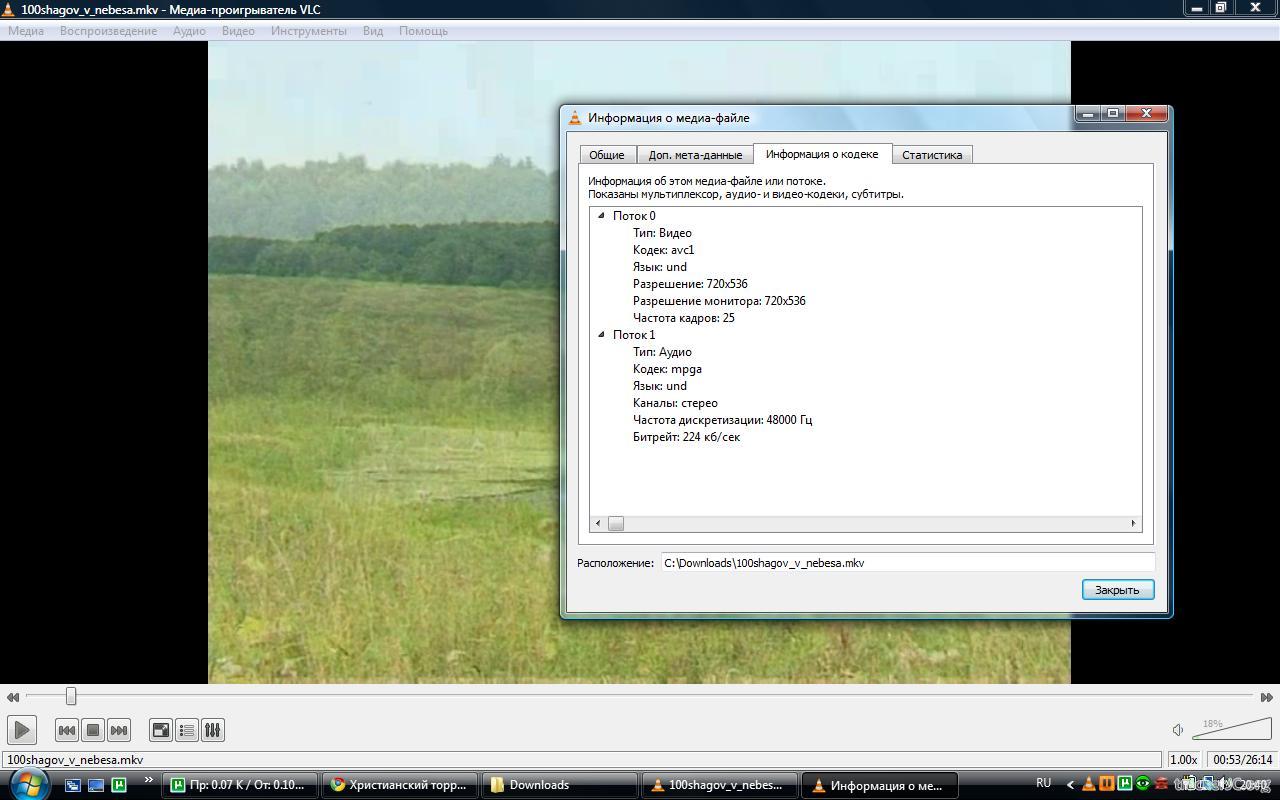1280x800 pixels.
Task: Click the previous track button
Action: click(x=67, y=730)
